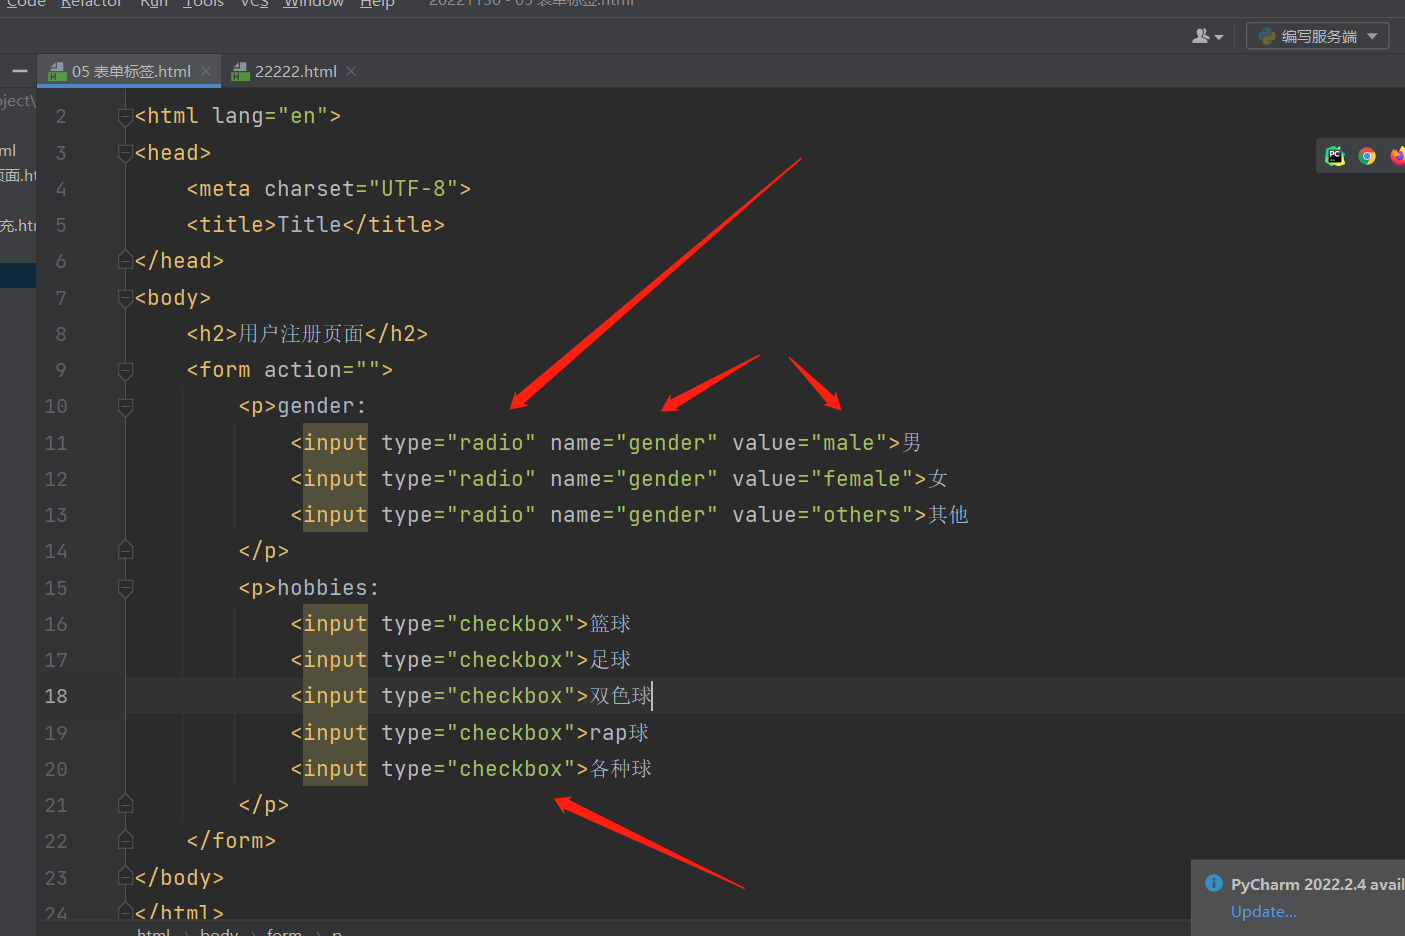Open the Refactor menu

(x=91, y=4)
